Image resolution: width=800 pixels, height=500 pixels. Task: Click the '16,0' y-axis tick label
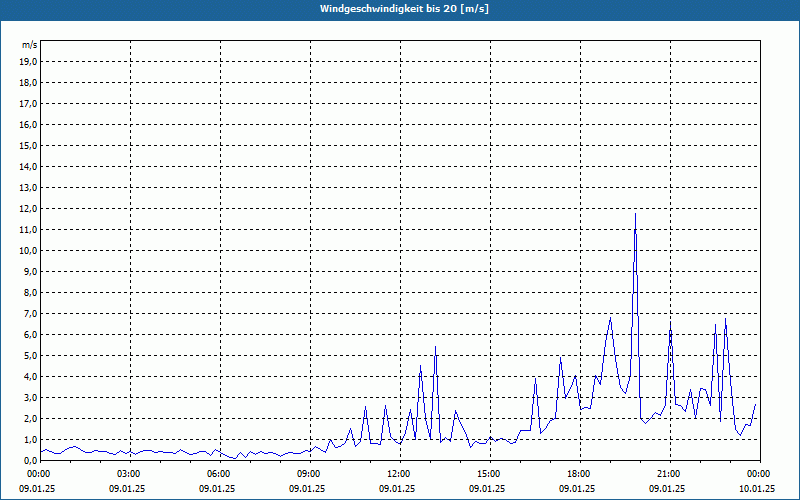[x=28, y=124]
